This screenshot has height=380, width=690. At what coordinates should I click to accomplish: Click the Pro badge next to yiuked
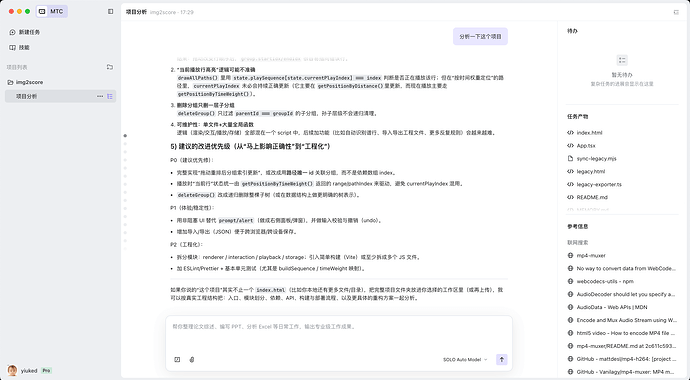(x=46, y=371)
